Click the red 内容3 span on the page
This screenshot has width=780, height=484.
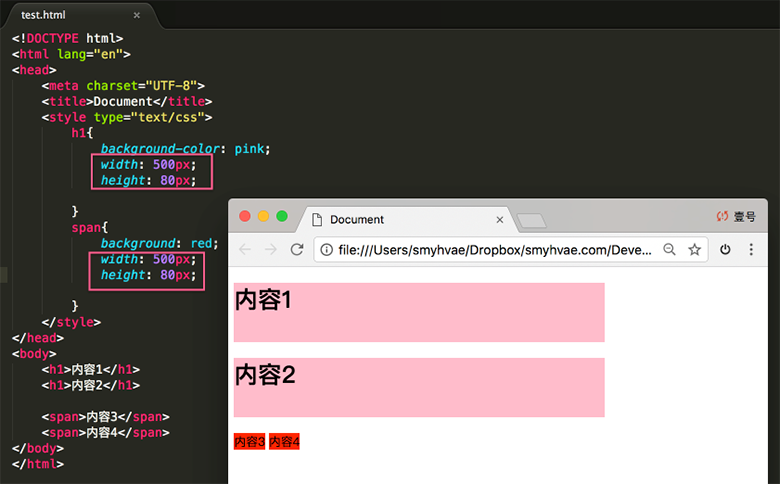click(x=249, y=441)
